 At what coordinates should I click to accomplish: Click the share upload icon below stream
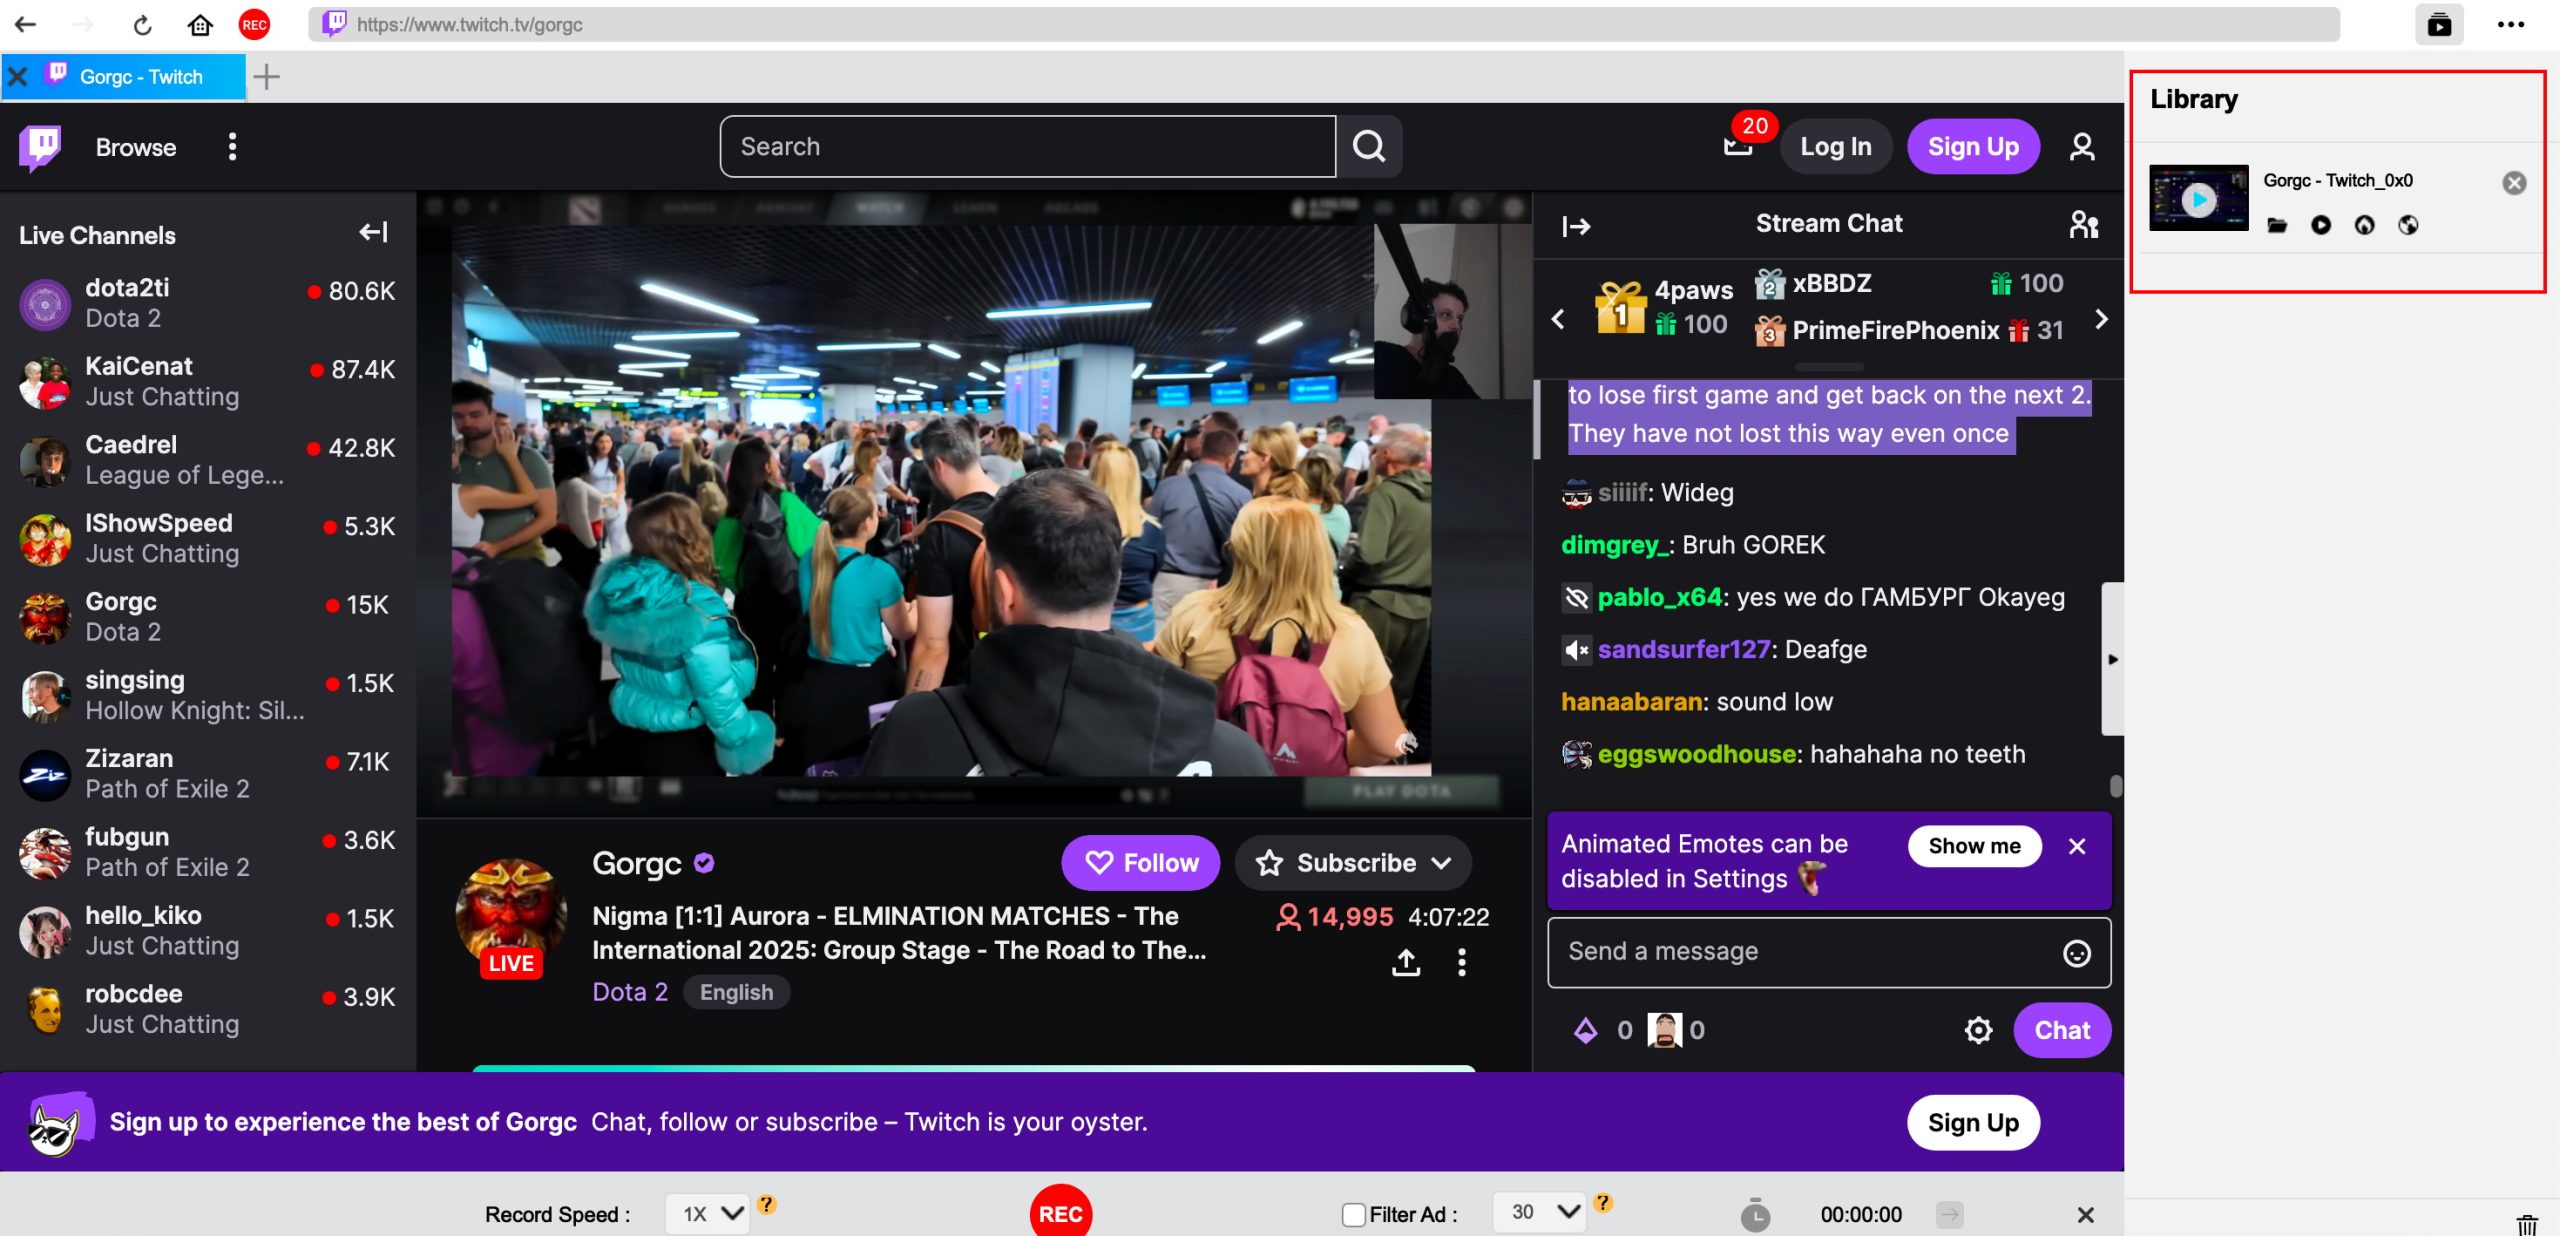pos(1406,962)
